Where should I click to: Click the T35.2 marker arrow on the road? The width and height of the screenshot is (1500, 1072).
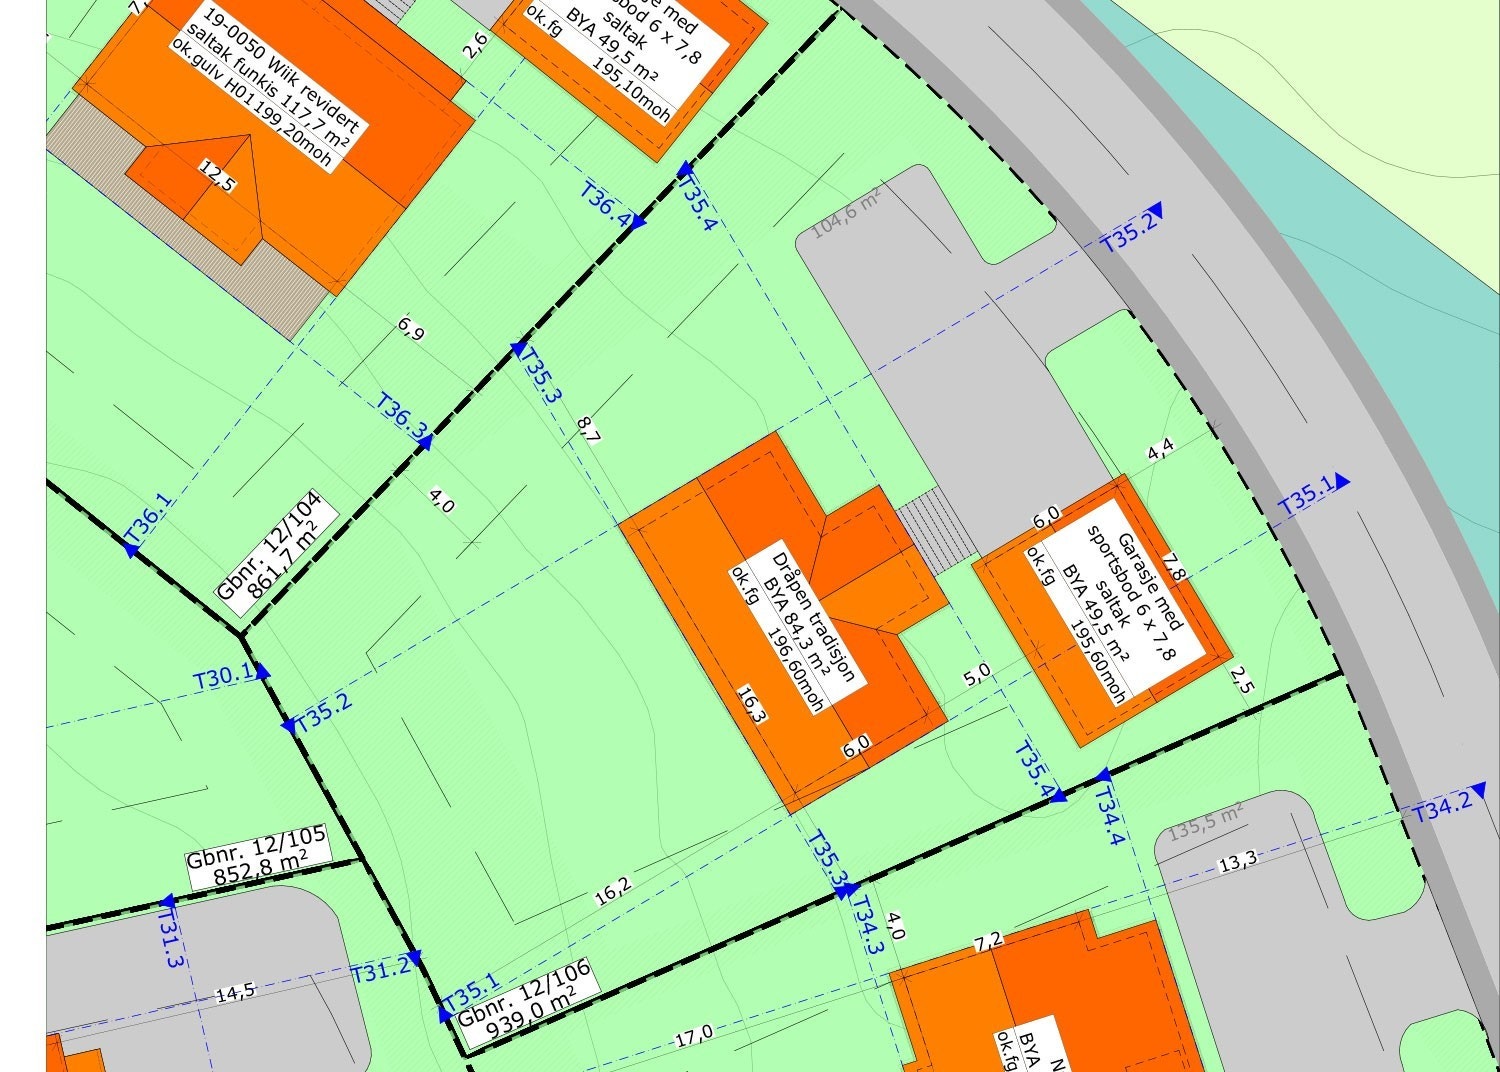(x=1167, y=209)
